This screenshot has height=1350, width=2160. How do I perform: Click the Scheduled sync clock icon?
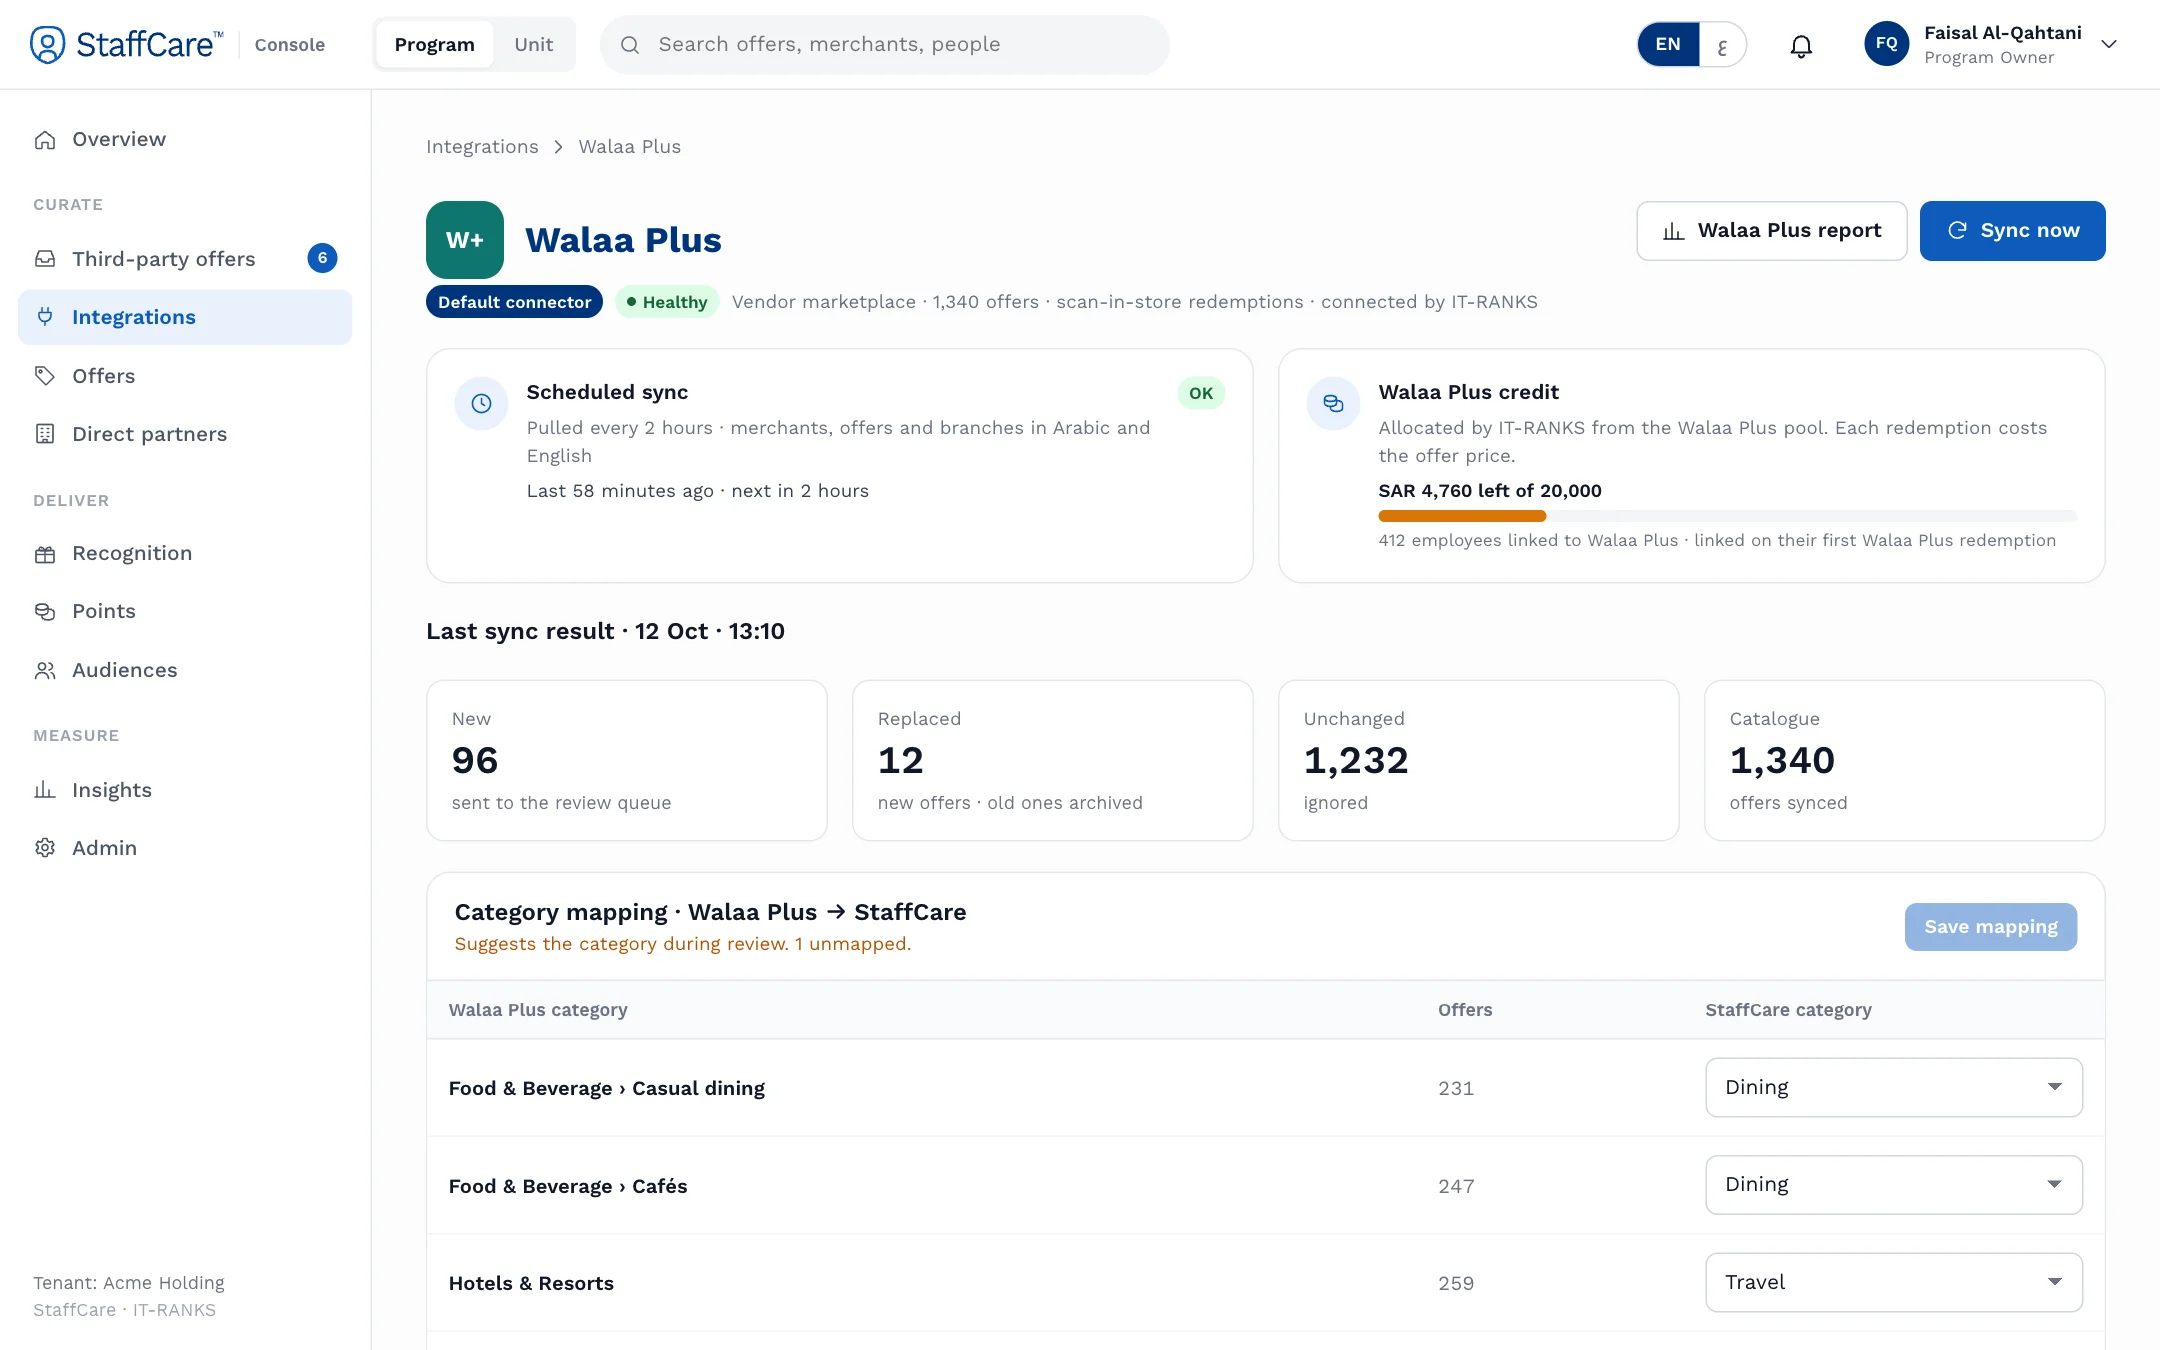pos(481,403)
